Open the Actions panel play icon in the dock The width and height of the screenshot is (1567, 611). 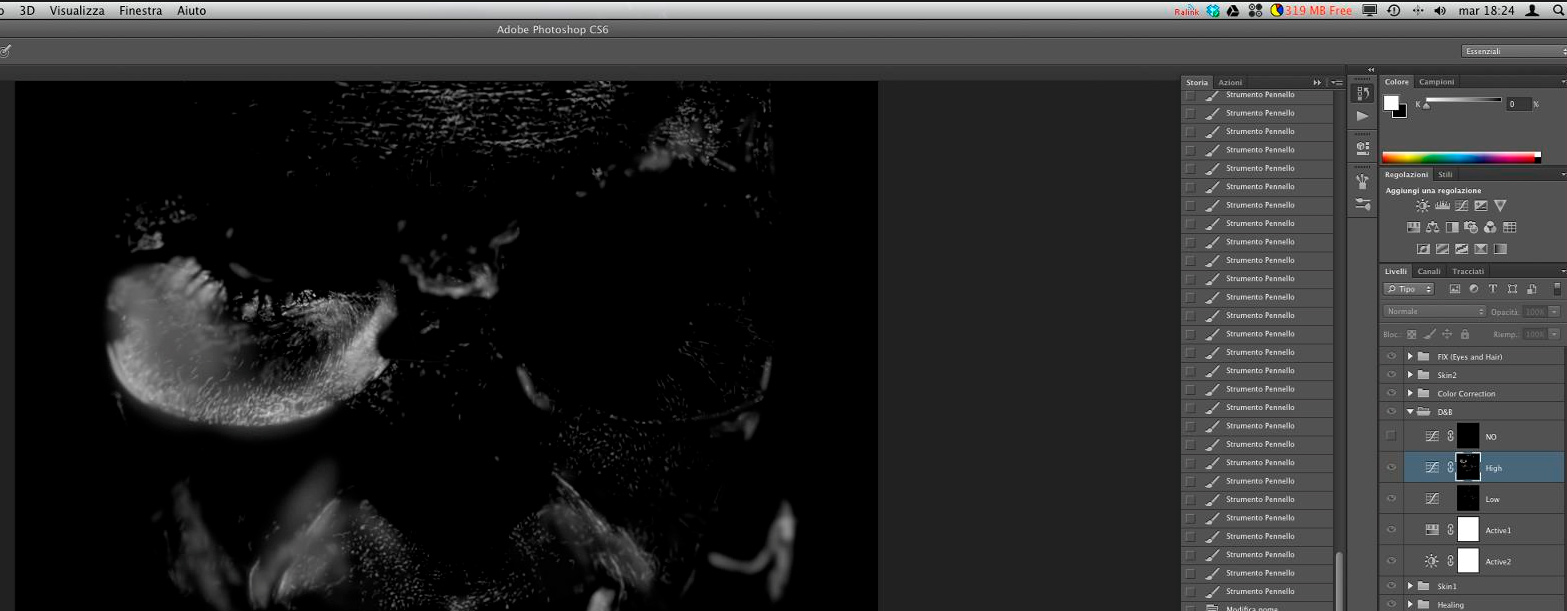tap(1362, 116)
